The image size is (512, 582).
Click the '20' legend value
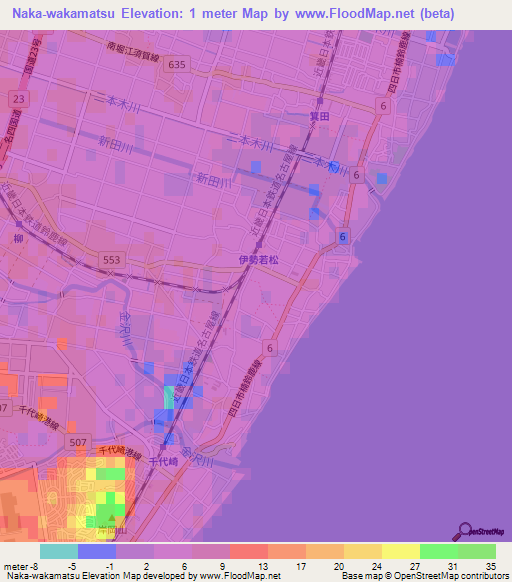[338, 566]
